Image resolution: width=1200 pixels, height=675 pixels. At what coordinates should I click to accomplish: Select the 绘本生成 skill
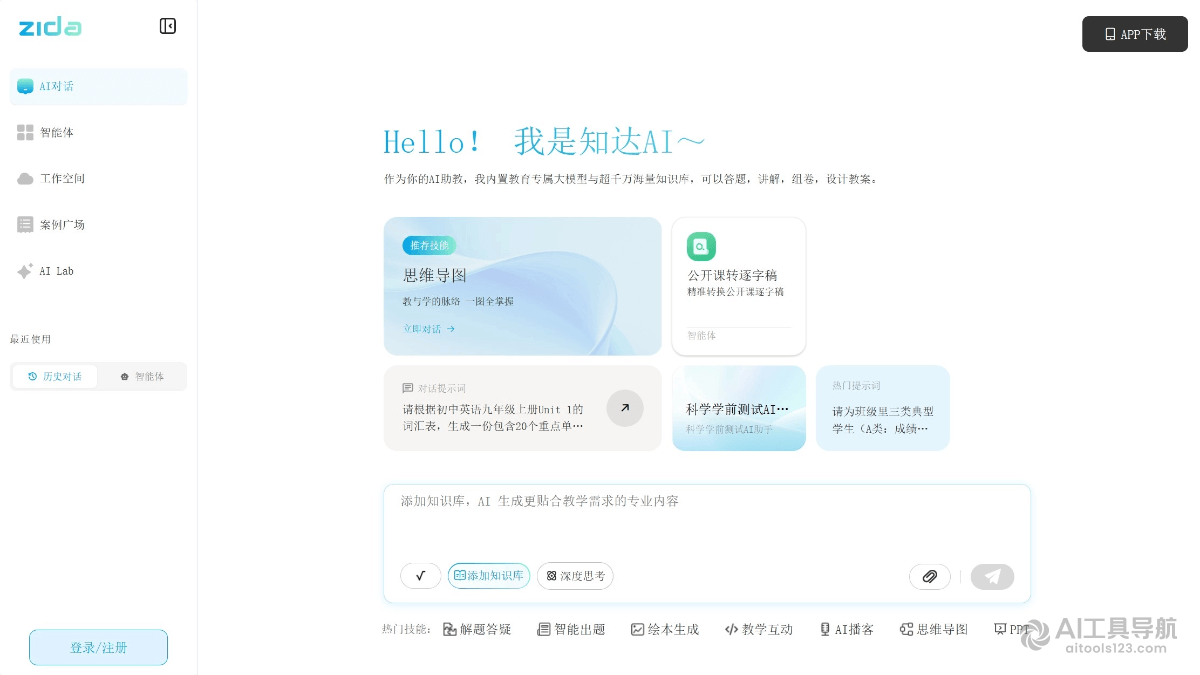[665, 629]
